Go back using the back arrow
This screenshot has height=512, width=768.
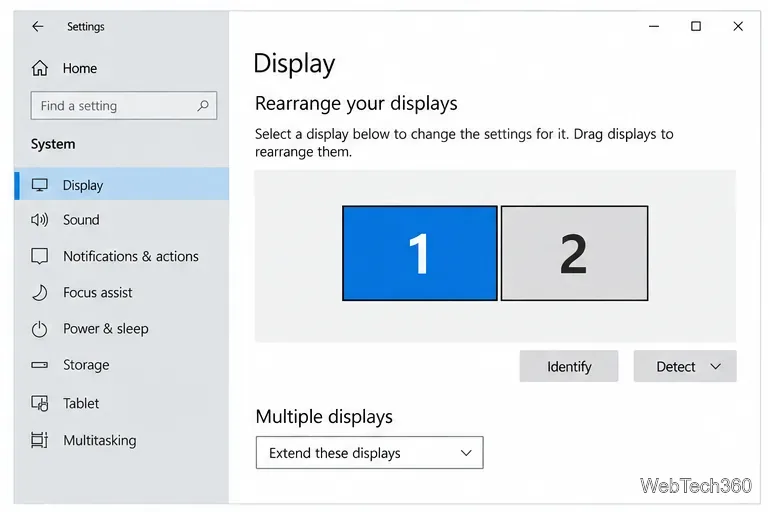click(38, 26)
